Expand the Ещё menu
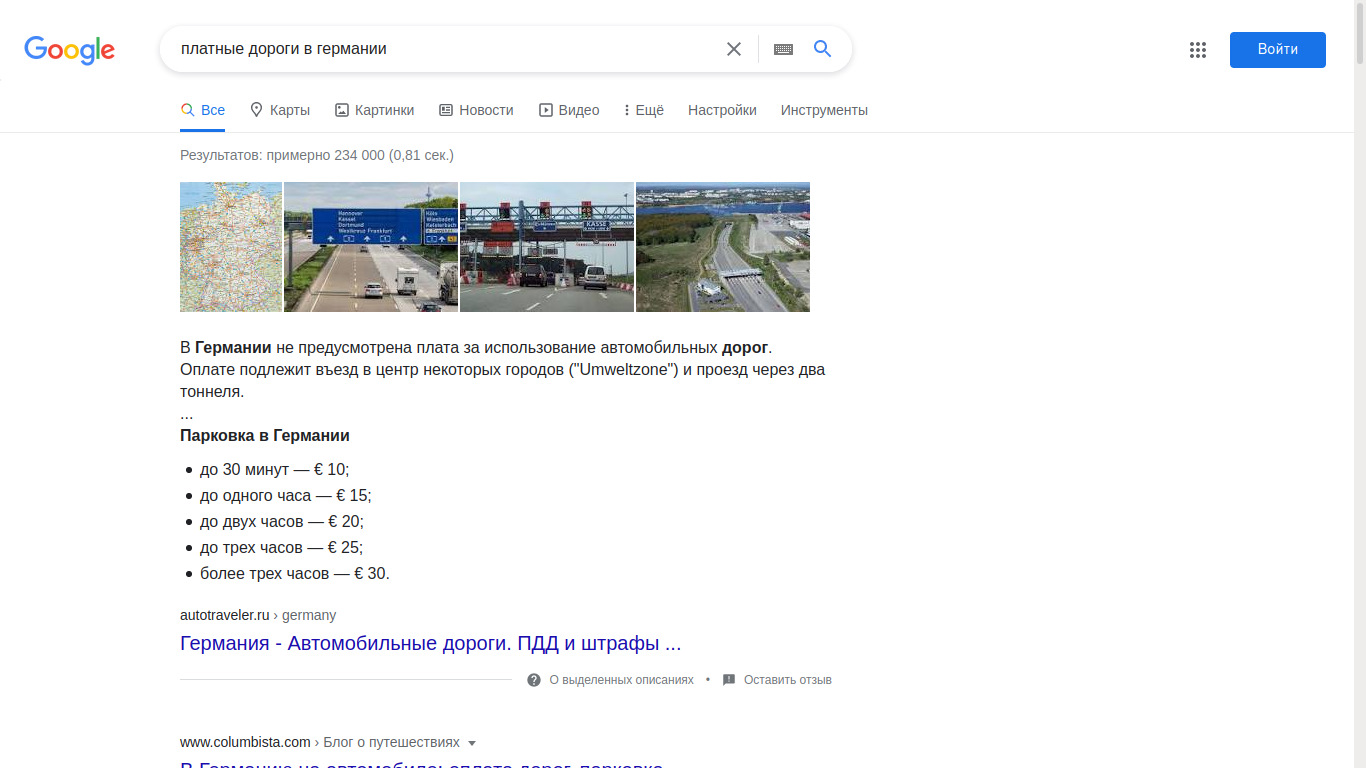 643,110
